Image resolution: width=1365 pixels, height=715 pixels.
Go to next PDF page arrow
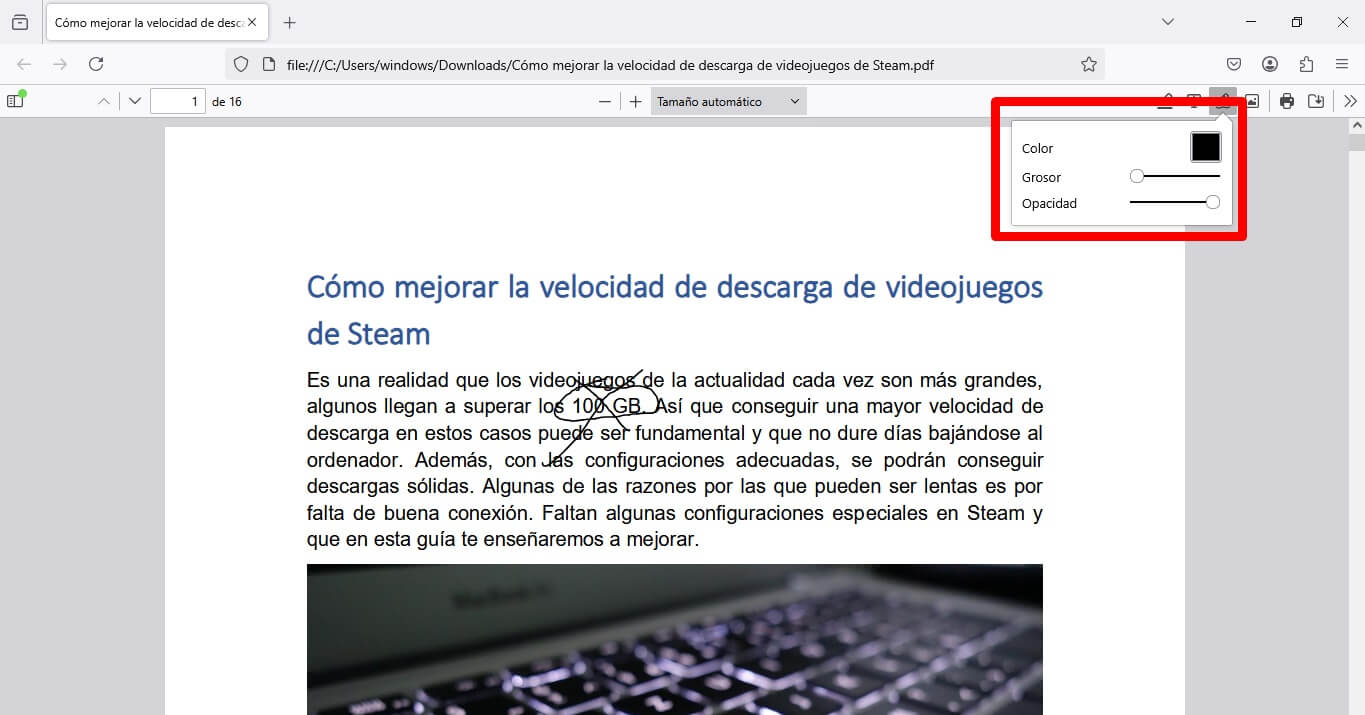(x=135, y=101)
